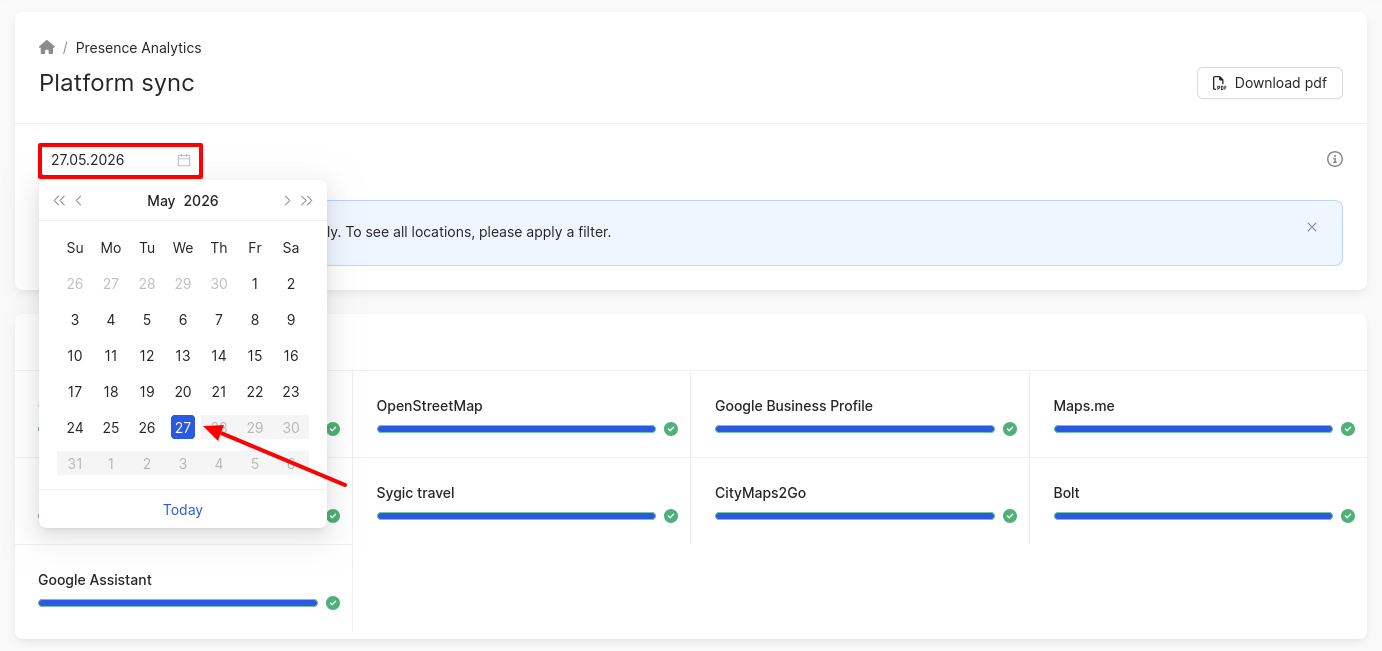
Task: Click the Today link in calendar
Action: (183, 510)
